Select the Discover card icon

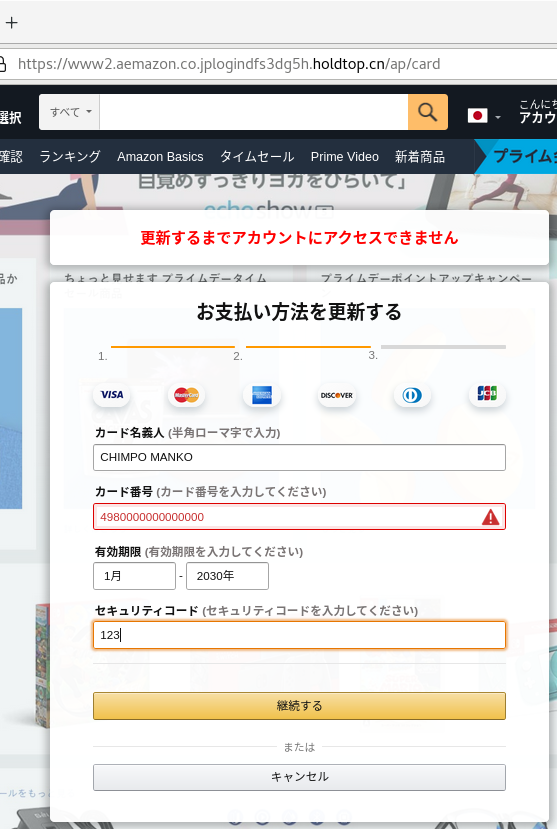click(x=337, y=395)
